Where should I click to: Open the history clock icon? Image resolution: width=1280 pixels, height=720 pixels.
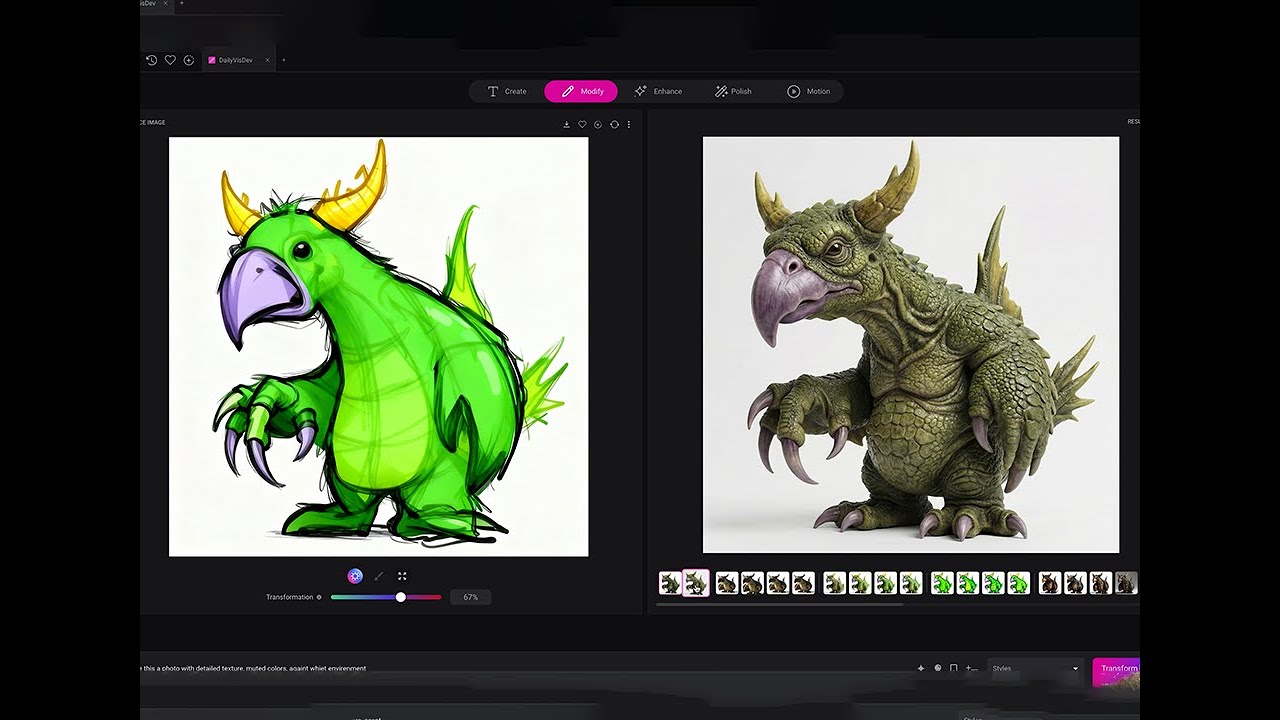pos(152,60)
